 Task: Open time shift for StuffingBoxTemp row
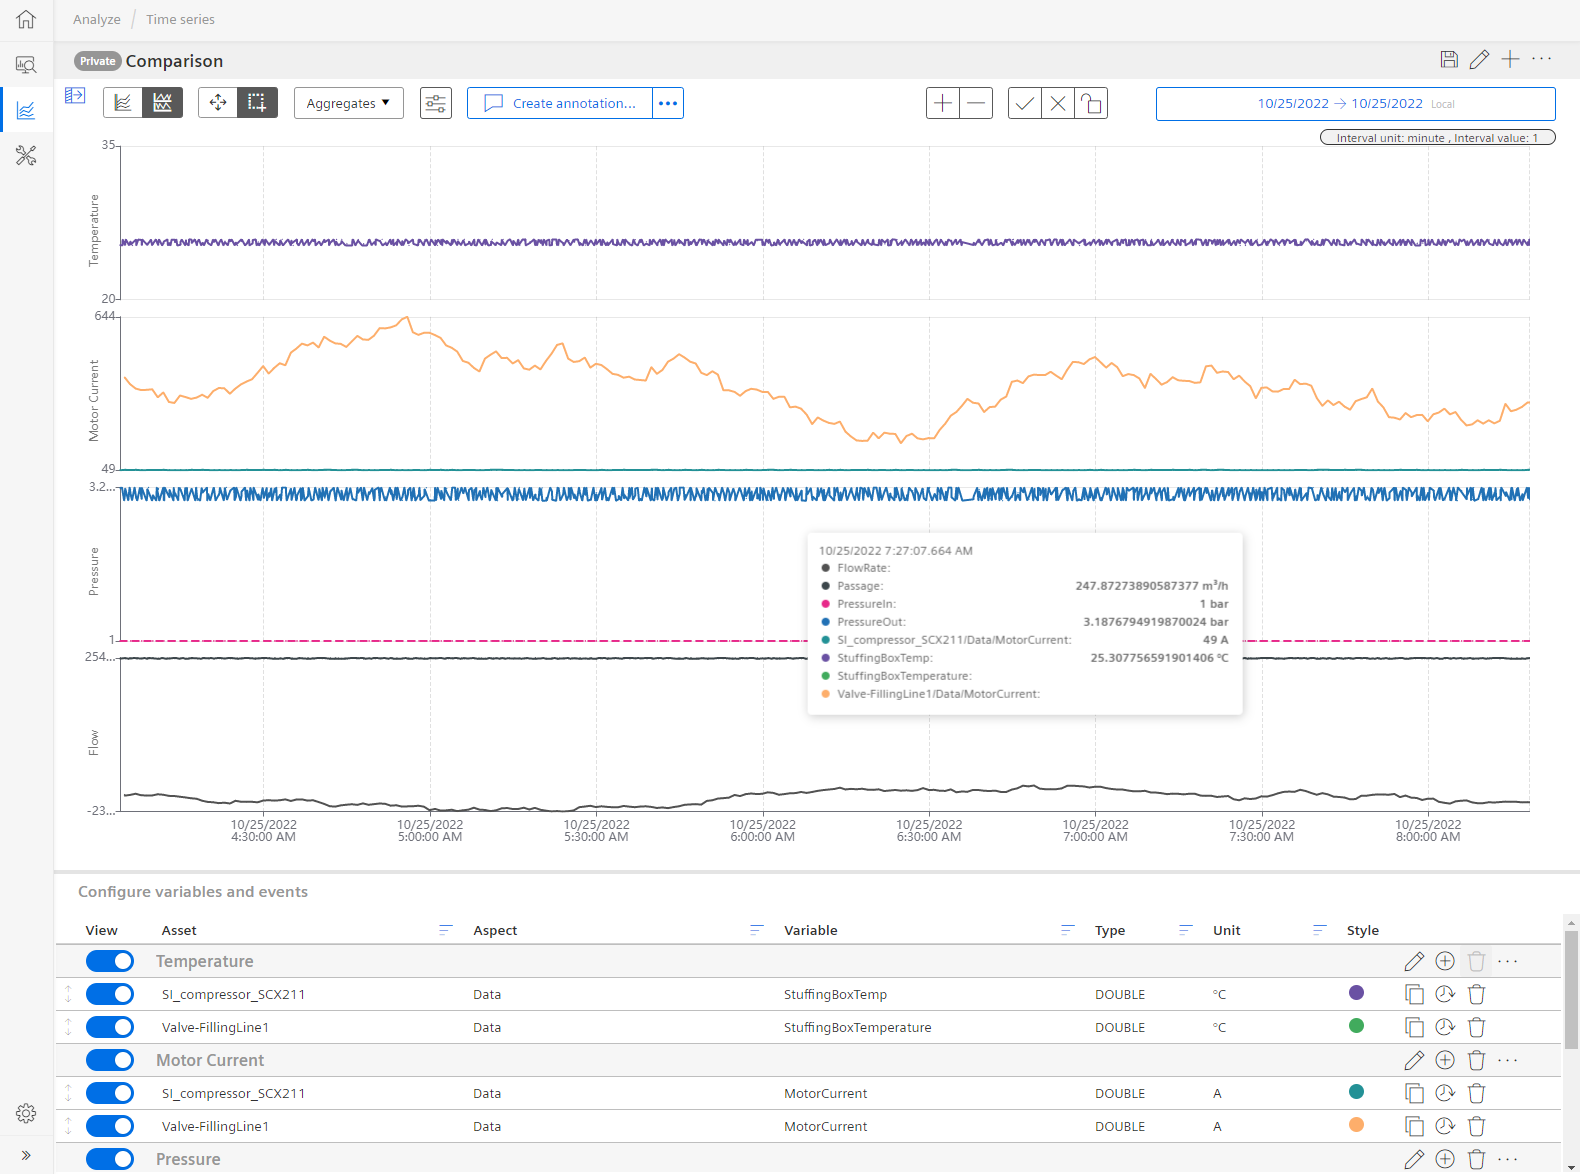[x=1445, y=994]
